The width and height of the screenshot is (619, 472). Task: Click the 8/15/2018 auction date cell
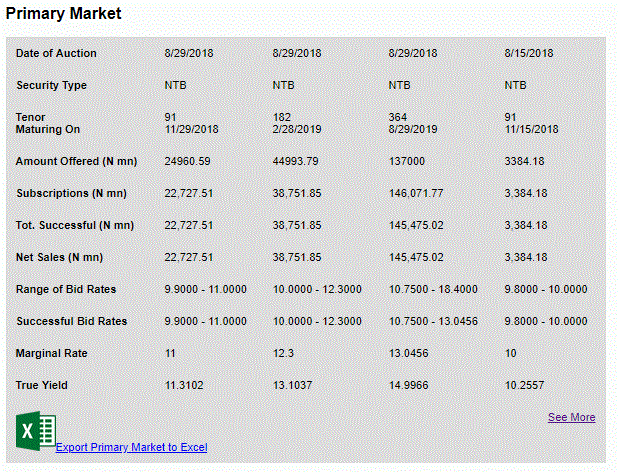pos(529,53)
